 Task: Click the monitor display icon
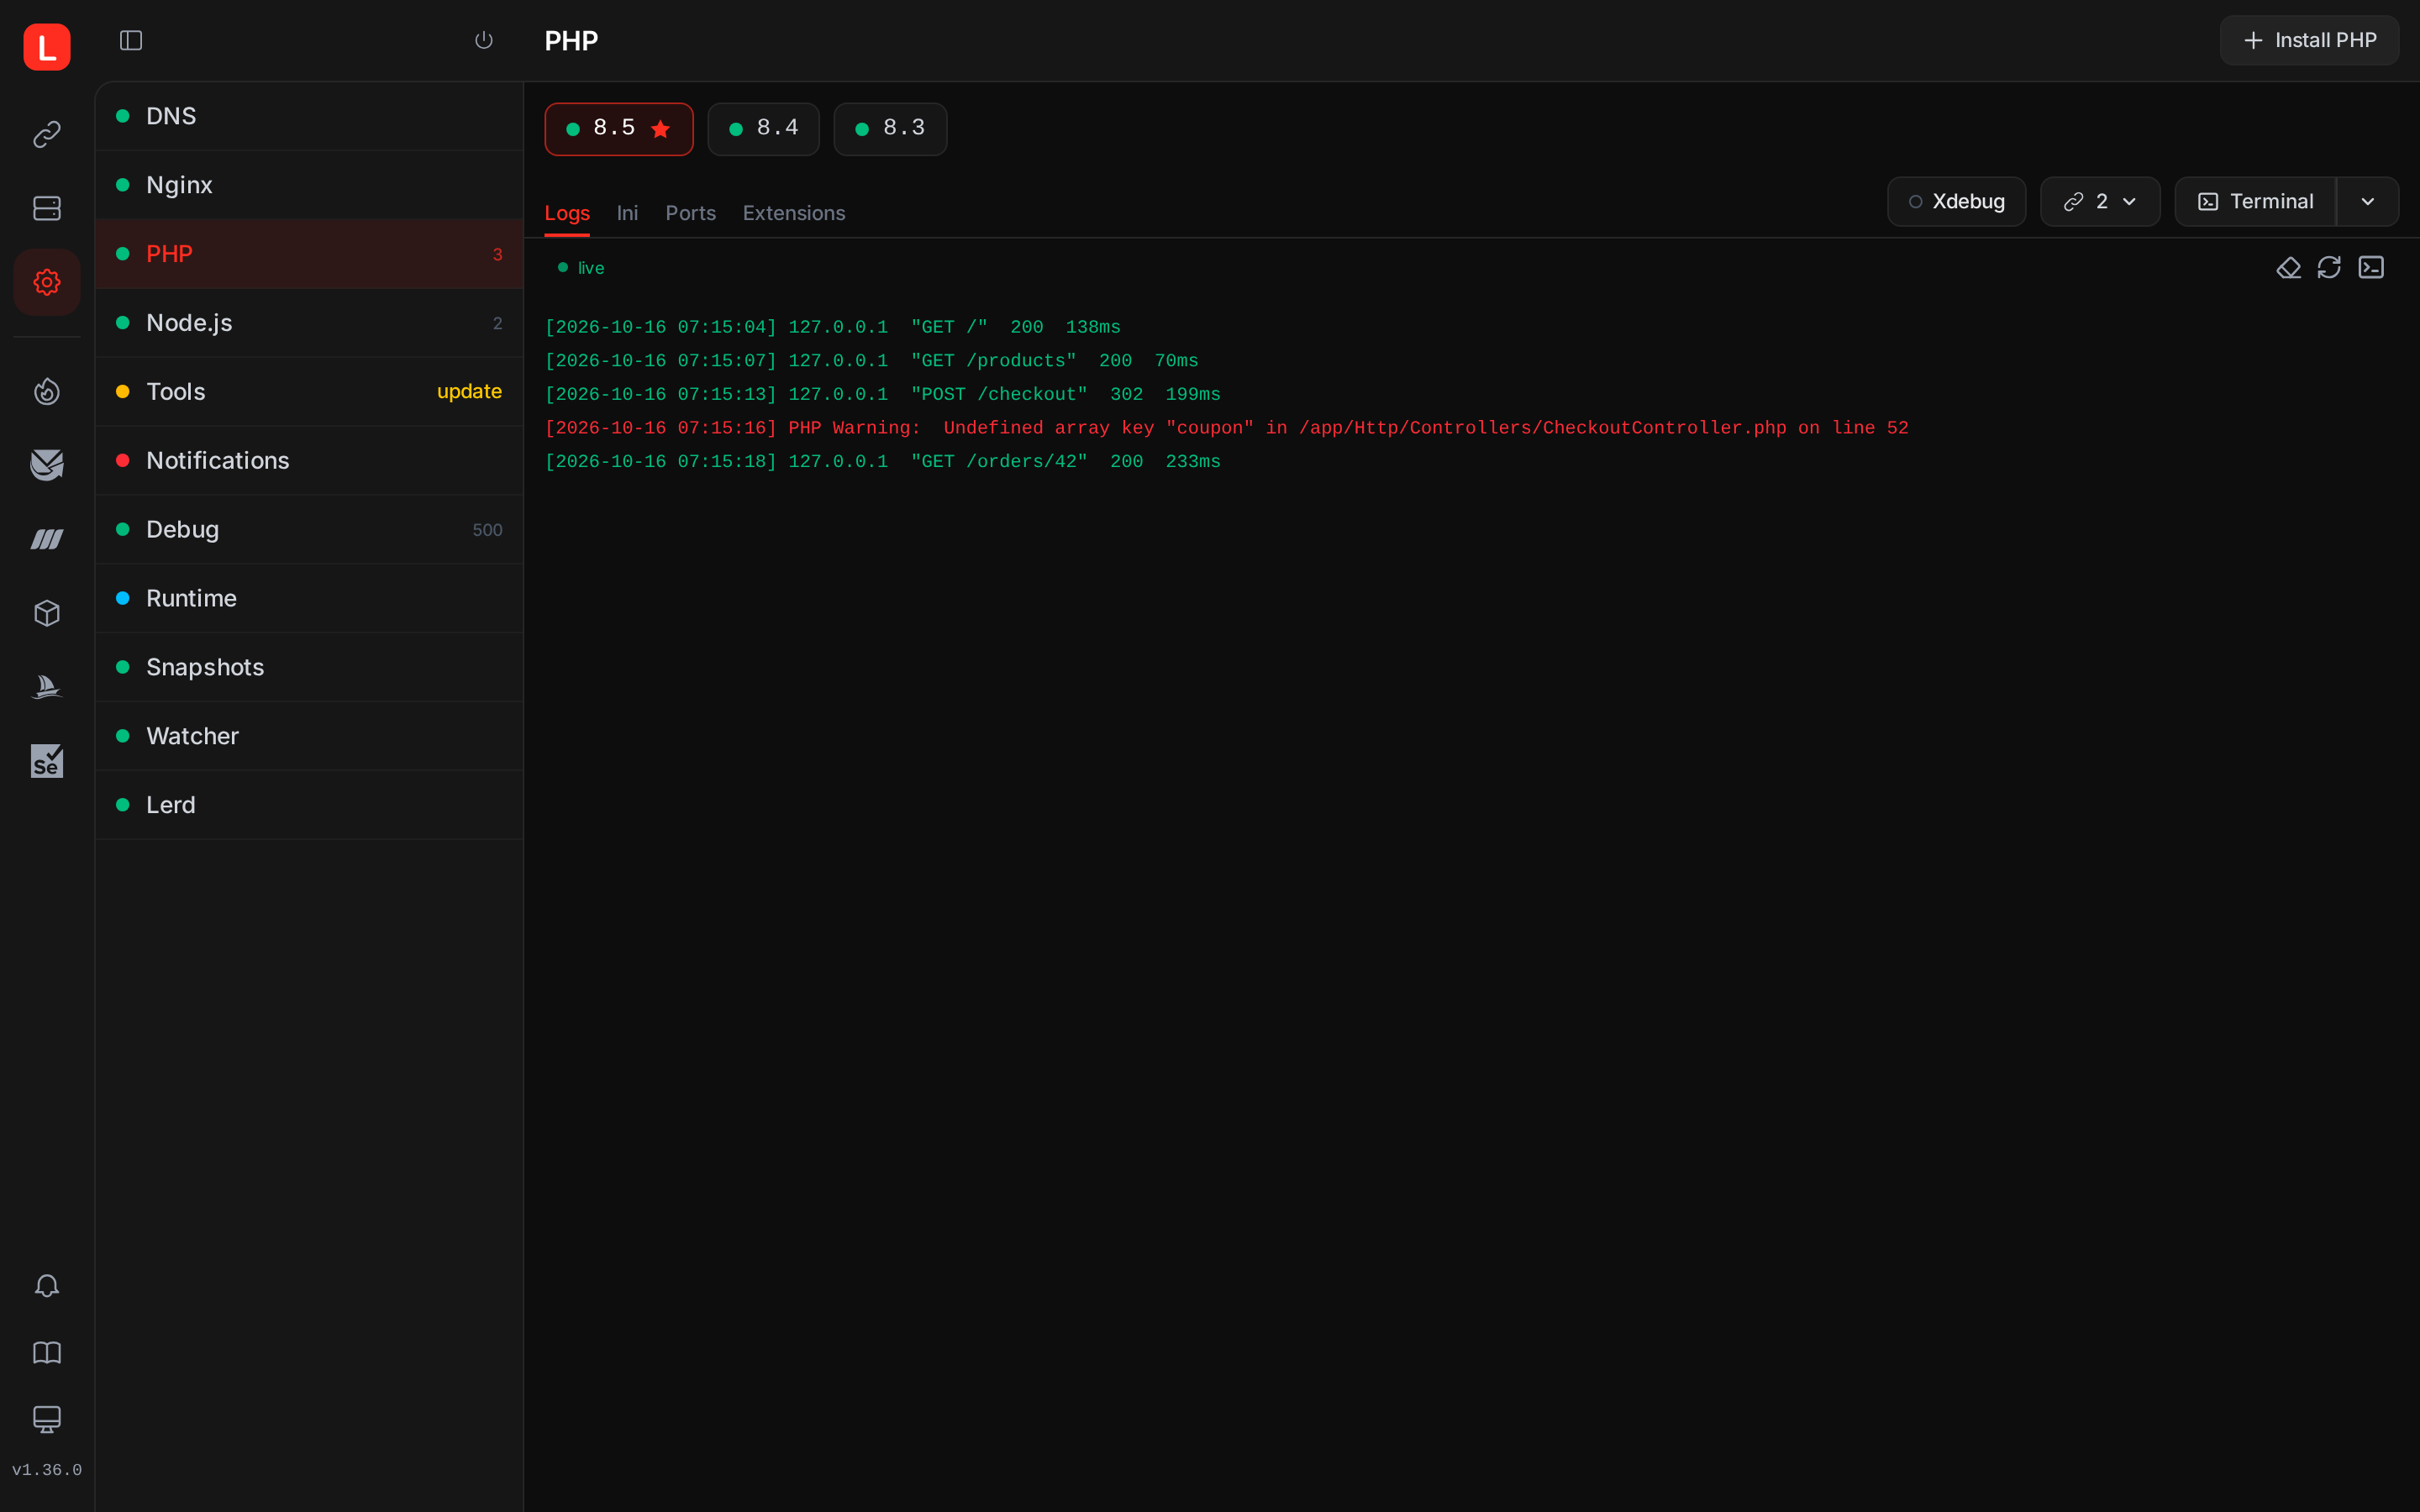pos(47,1420)
